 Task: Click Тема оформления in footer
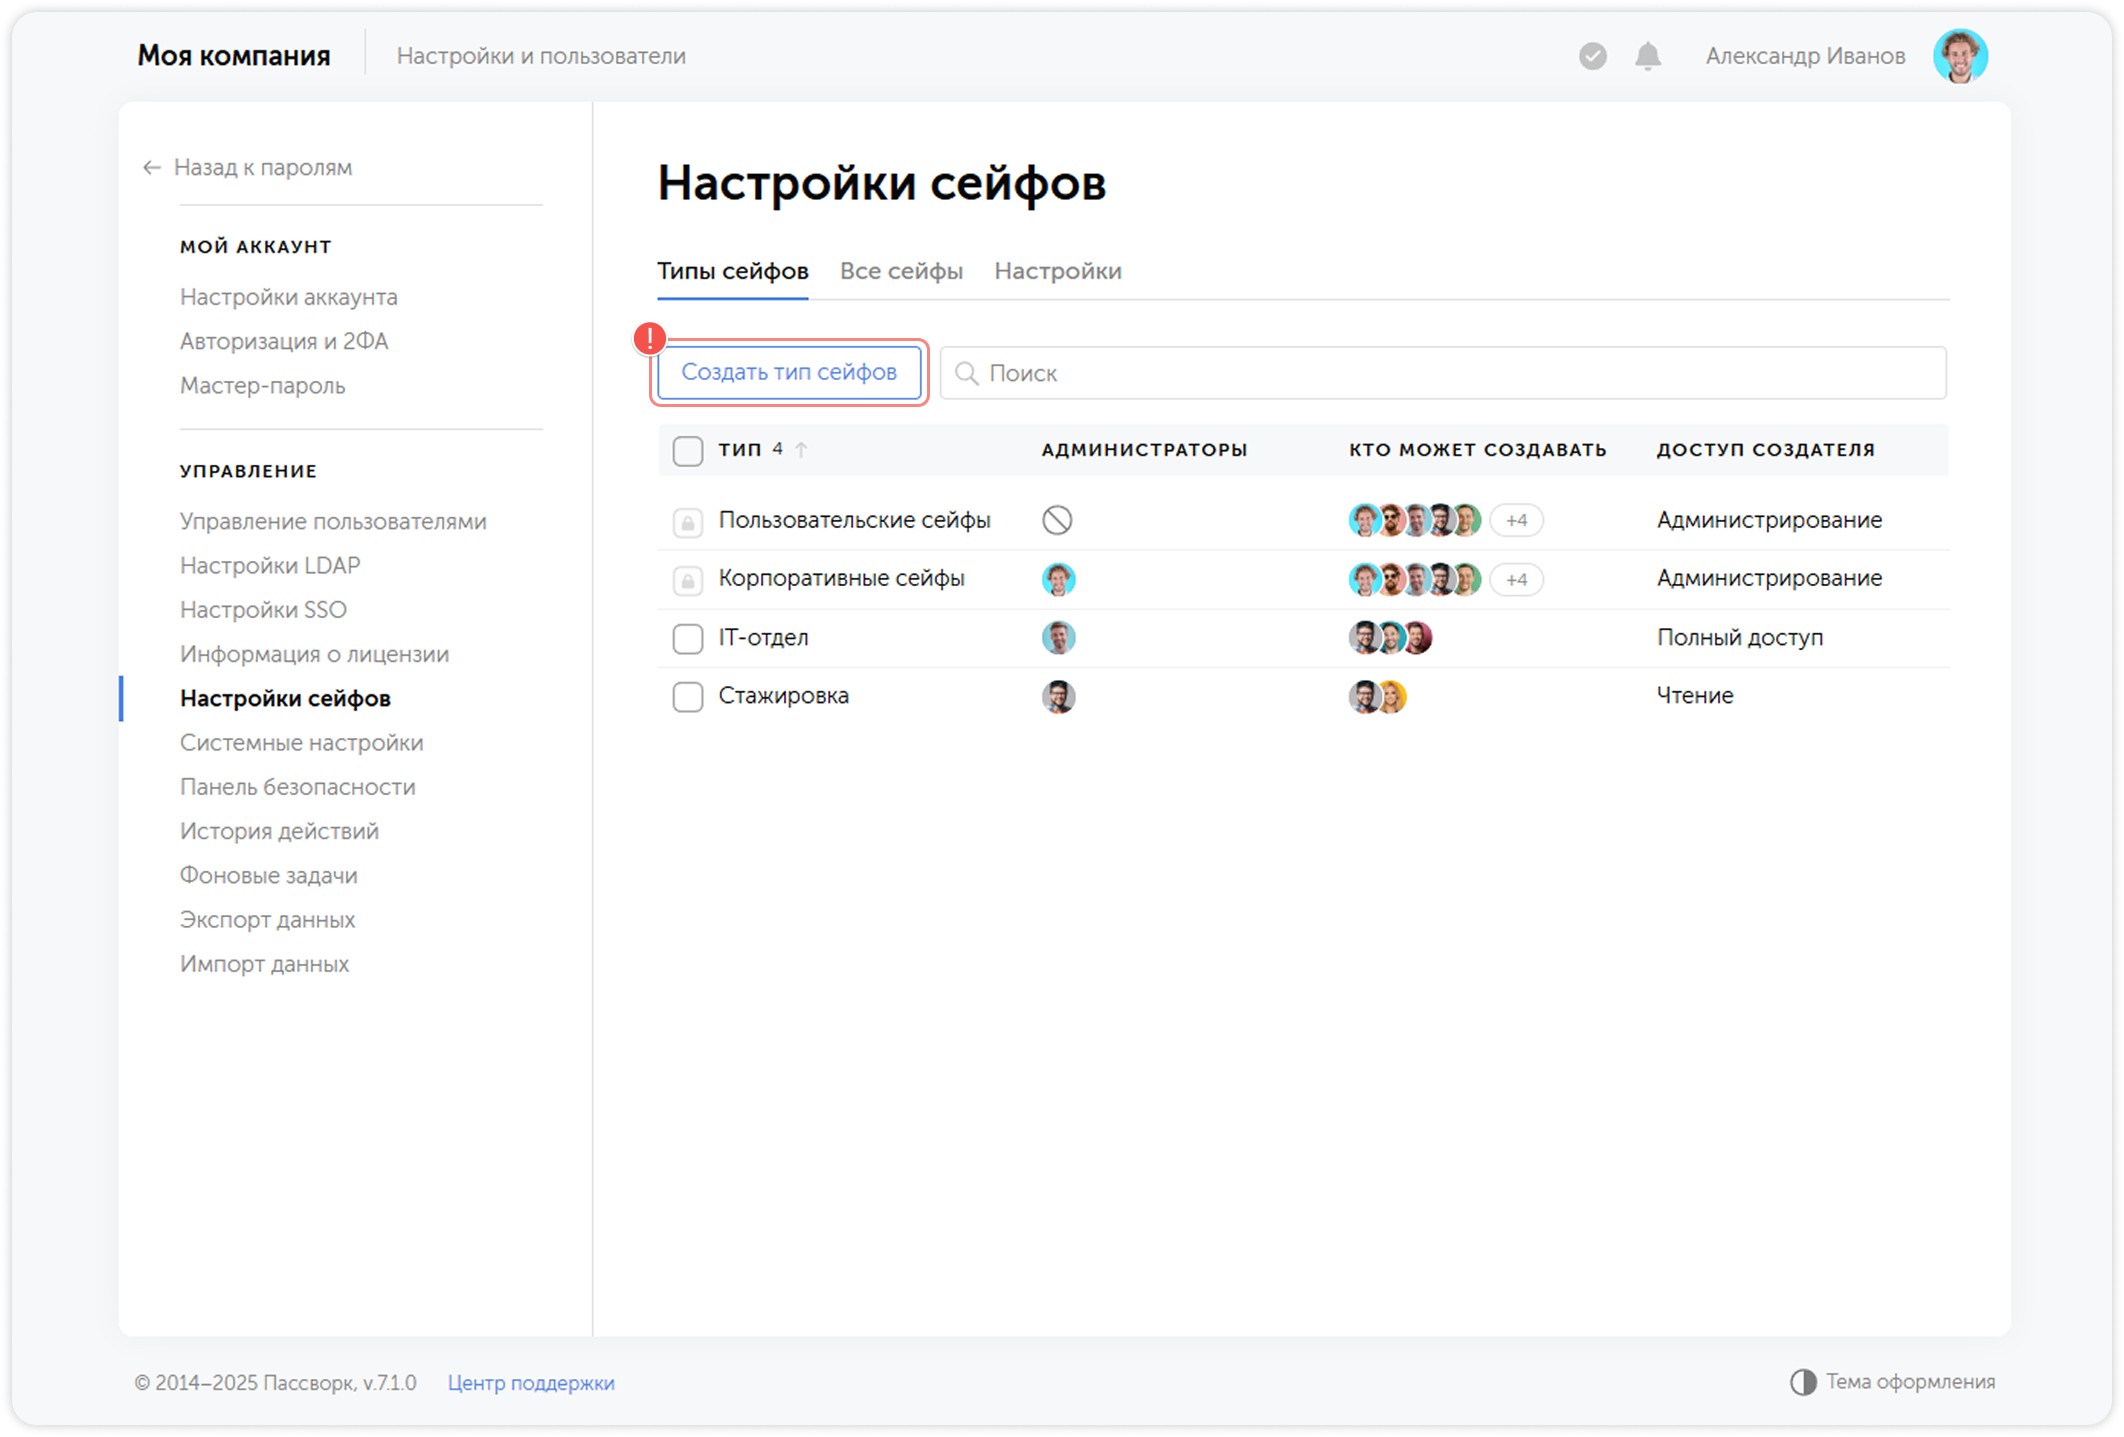(x=1910, y=1381)
